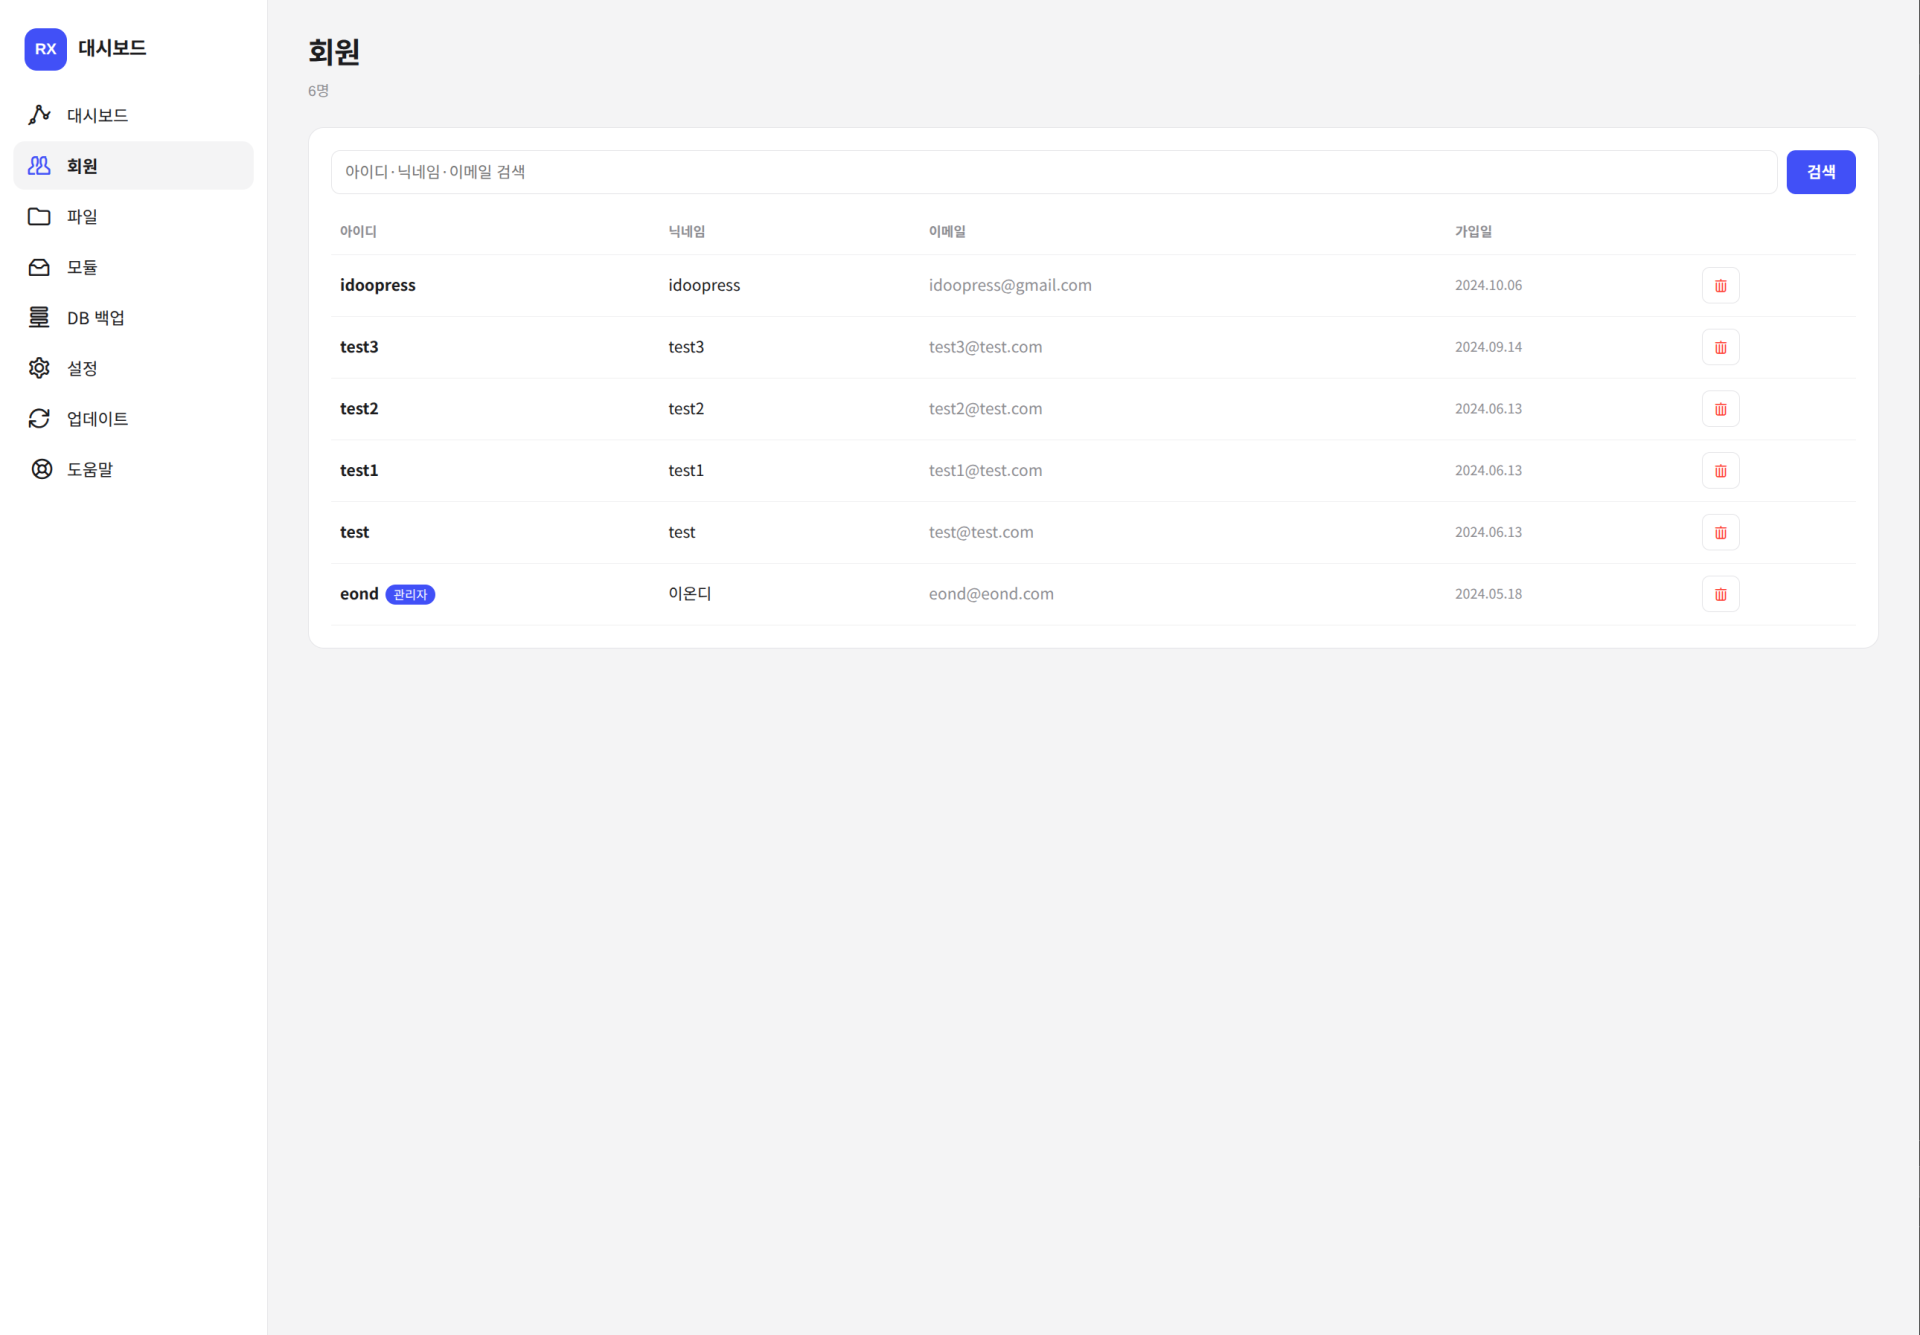Viewport: 1920px width, 1335px height.
Task: Click the idoopress ID cell
Action: [x=377, y=285]
